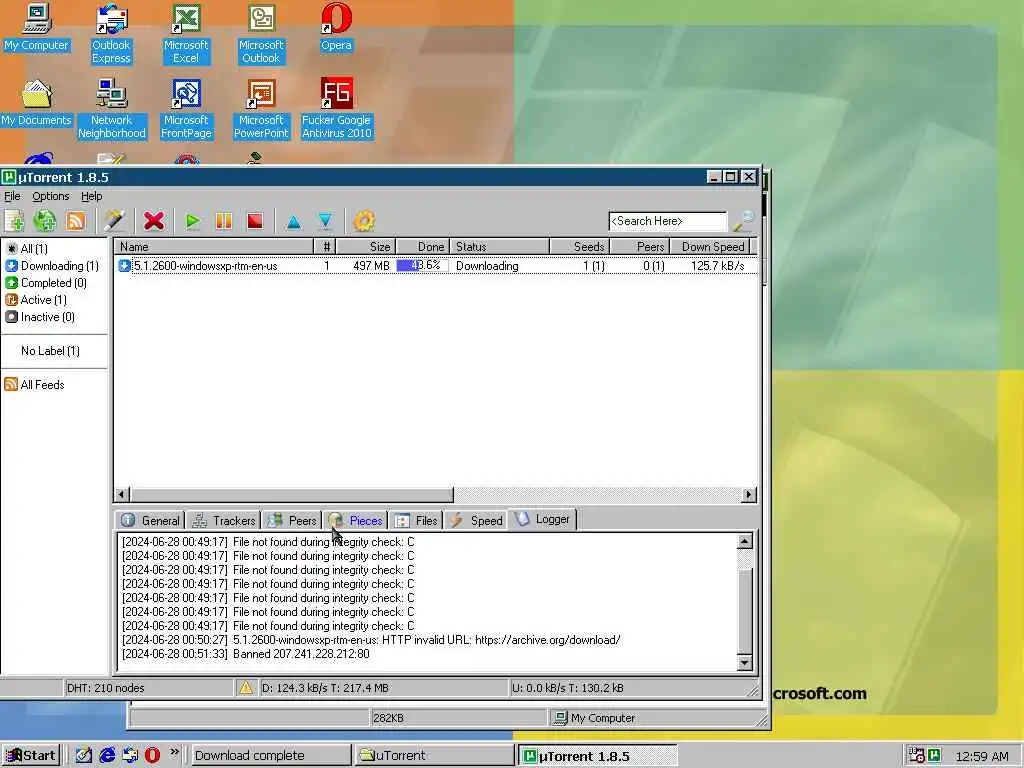Open the File menu
The image size is (1024, 768).
[12, 196]
